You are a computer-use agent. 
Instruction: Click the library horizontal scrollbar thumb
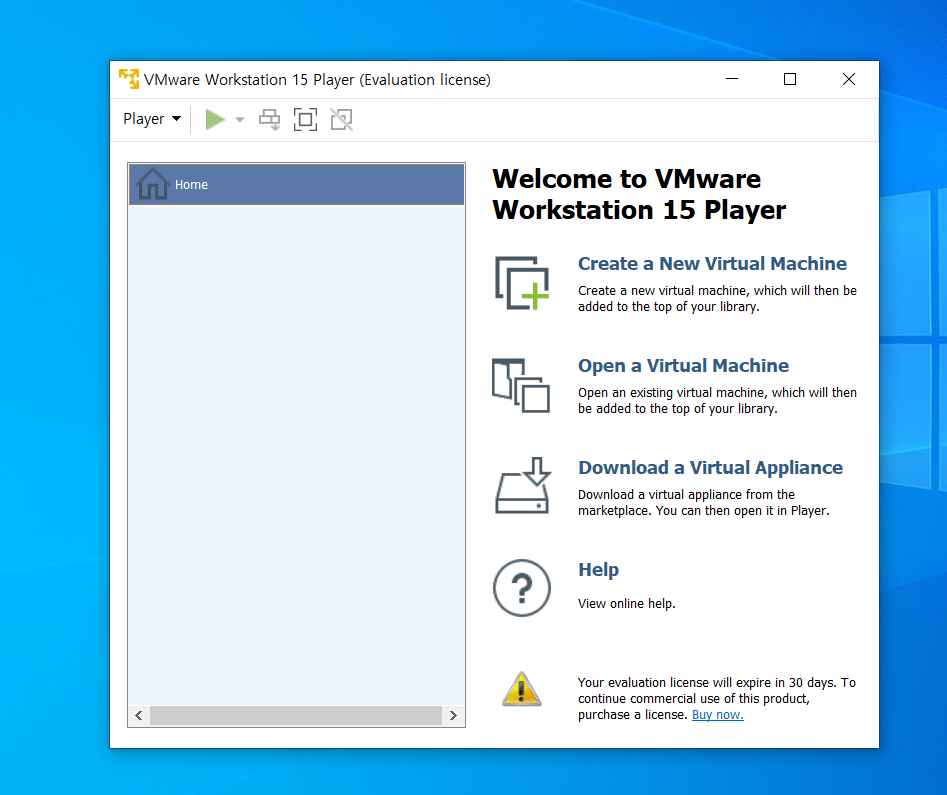296,716
